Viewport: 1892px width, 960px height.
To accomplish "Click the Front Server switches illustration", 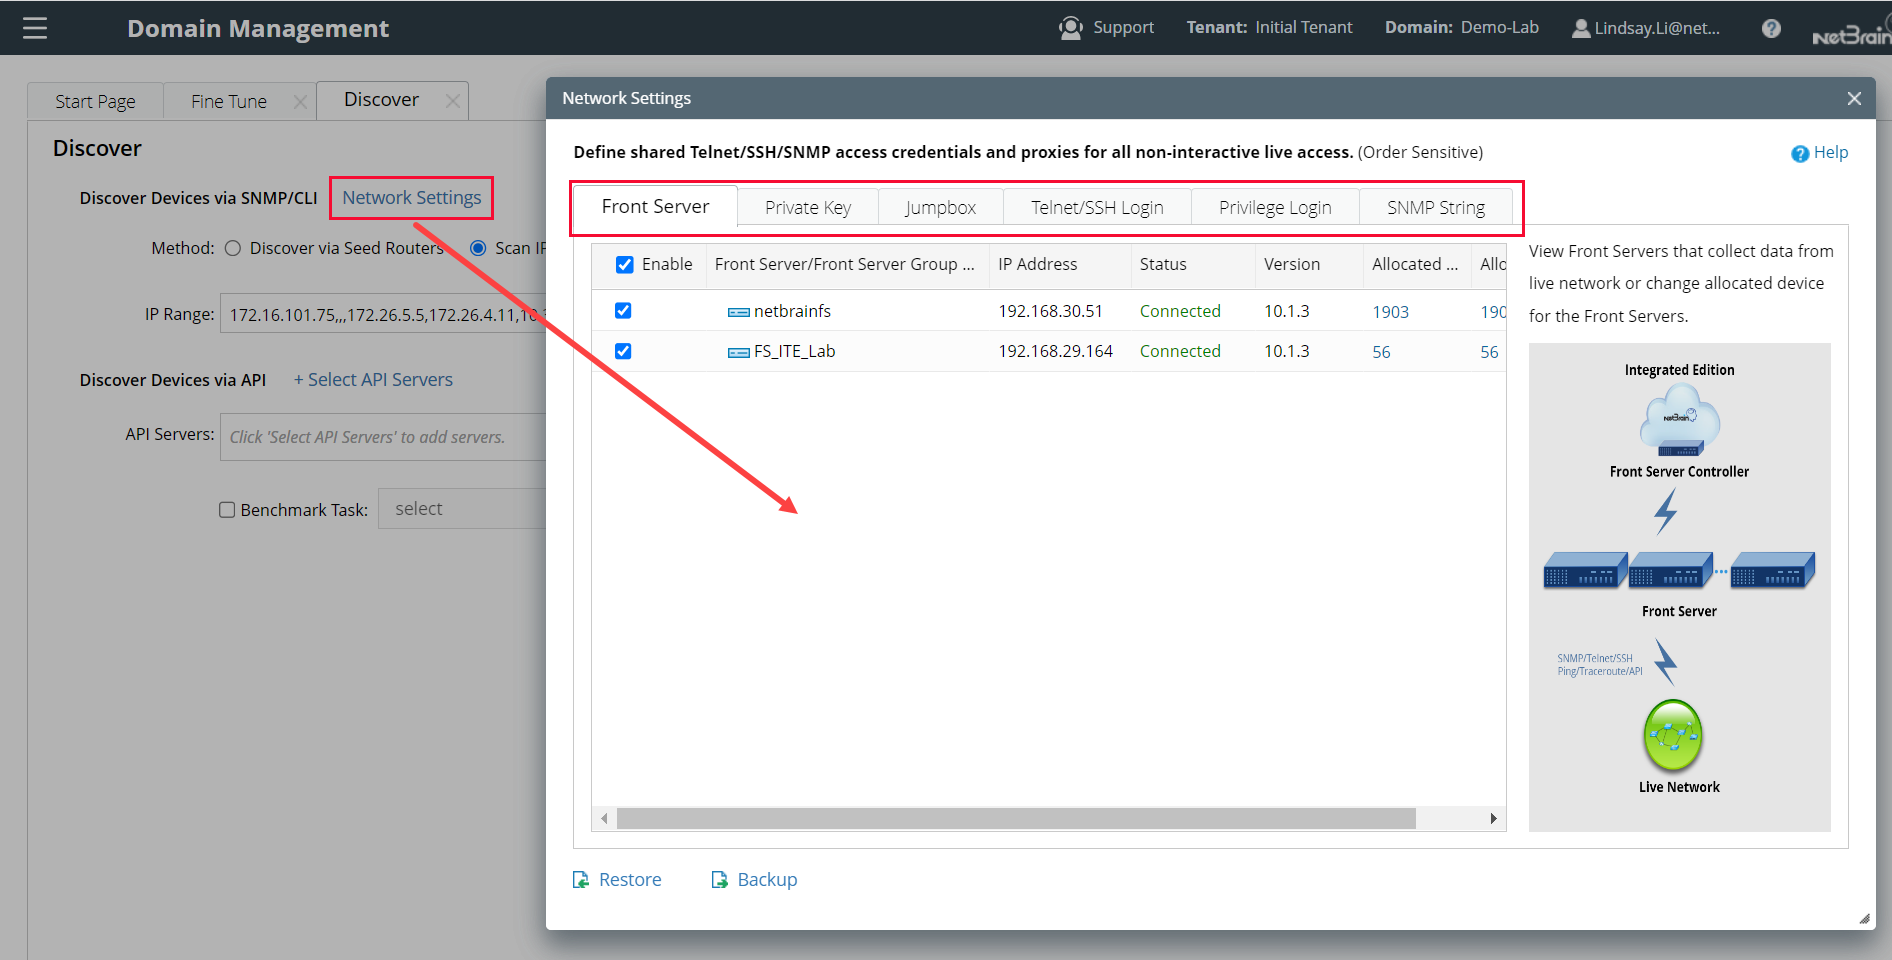I will (1679, 570).
